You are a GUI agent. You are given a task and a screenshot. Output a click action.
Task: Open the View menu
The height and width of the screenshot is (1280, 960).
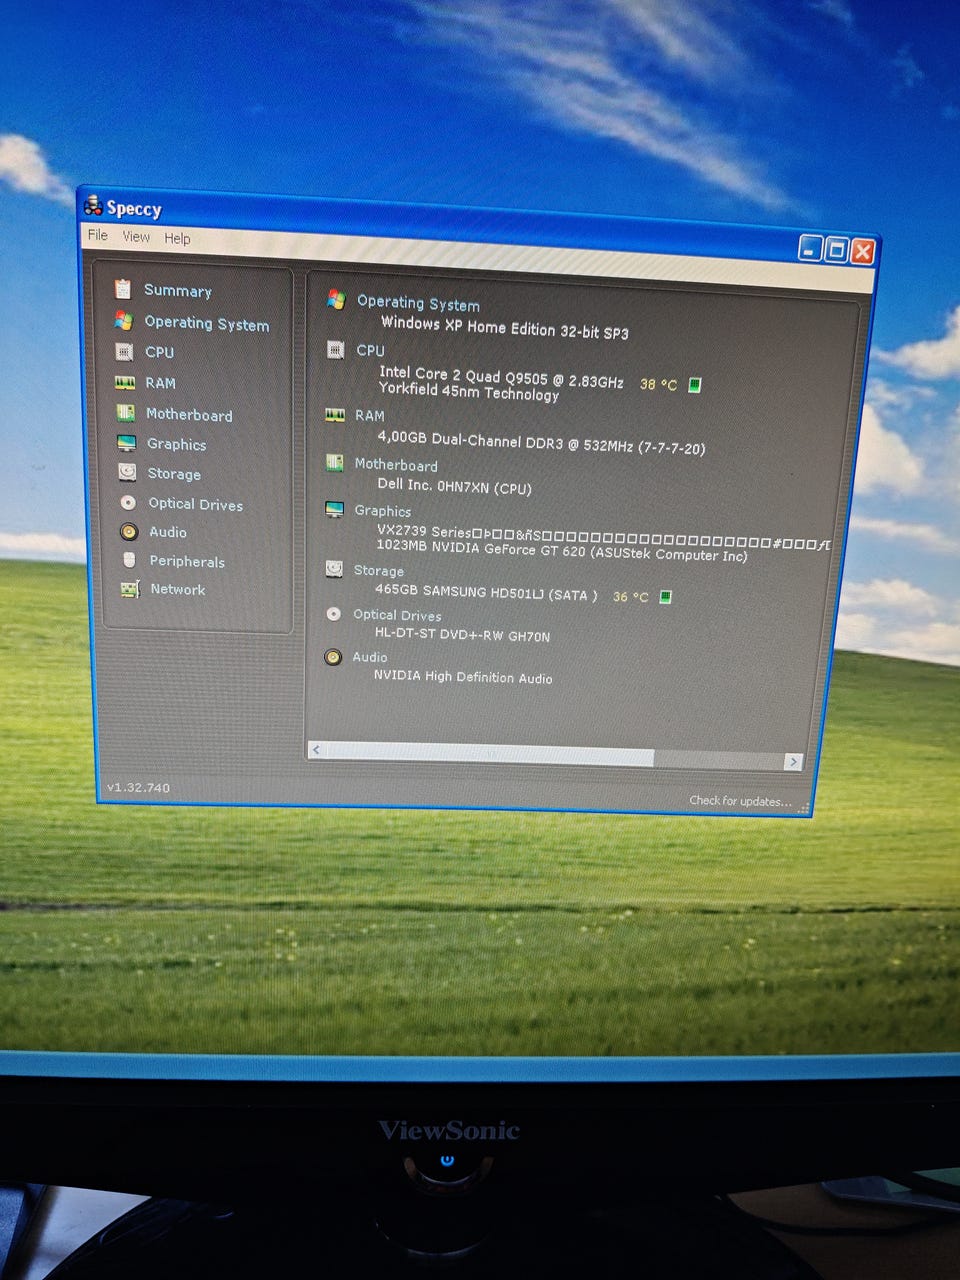(136, 237)
